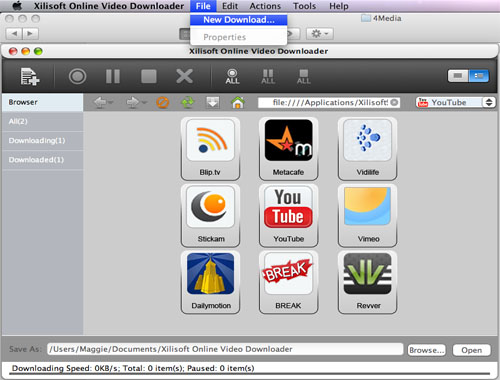
Task: Pause all downloads with ALL pause icon
Action: pyautogui.click(x=268, y=76)
